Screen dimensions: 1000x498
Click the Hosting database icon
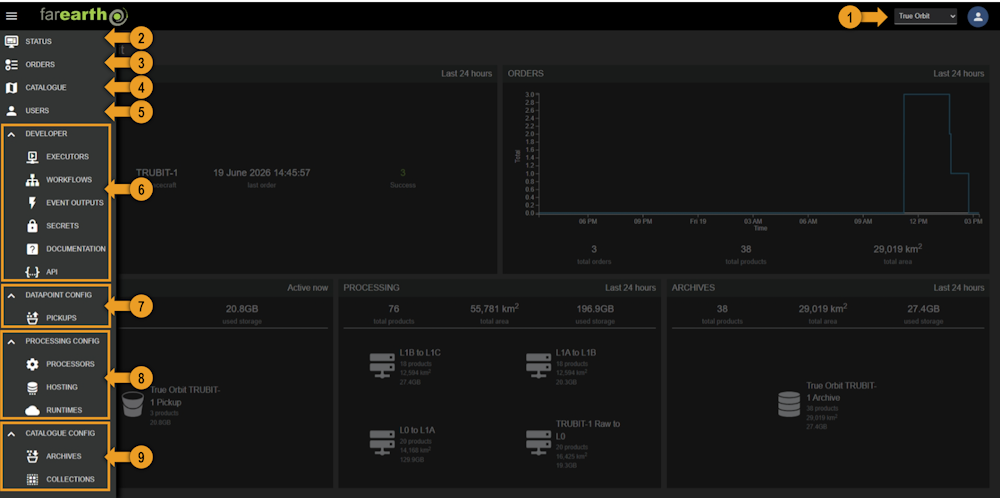(32, 387)
